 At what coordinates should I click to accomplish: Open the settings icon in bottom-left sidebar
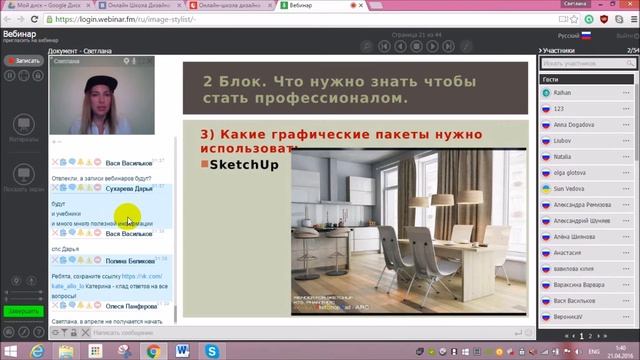click(x=9, y=332)
